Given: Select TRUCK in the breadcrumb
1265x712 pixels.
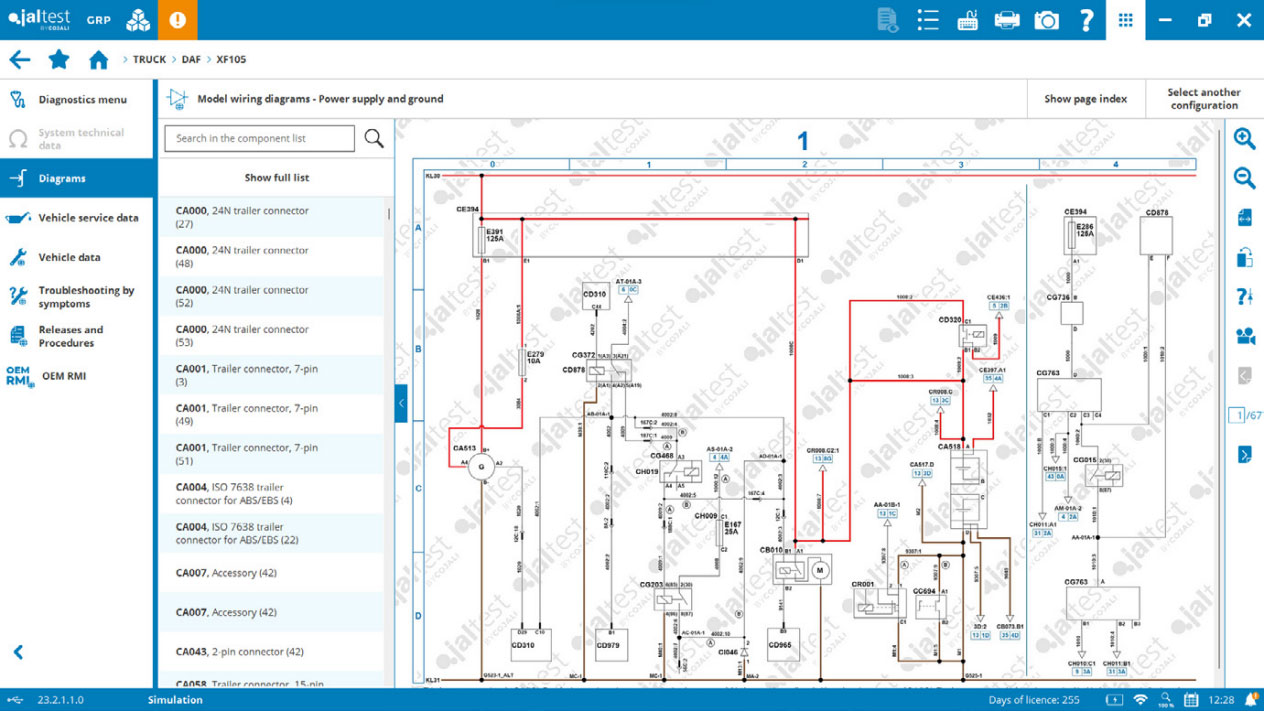Looking at the screenshot, I should point(150,60).
